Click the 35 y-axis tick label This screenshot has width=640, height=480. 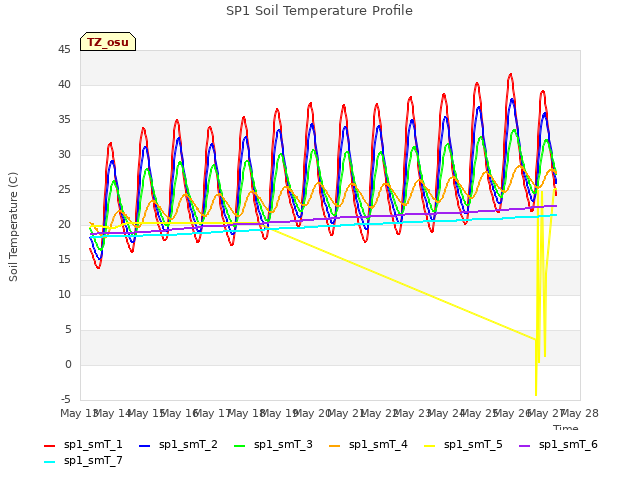pos(64,120)
